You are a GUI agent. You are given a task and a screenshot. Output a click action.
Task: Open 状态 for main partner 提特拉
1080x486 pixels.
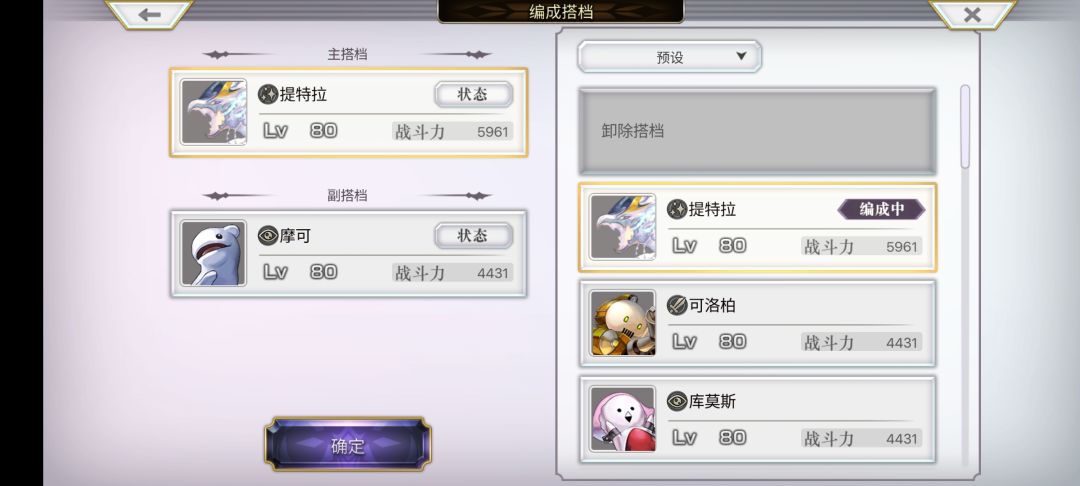tap(473, 94)
